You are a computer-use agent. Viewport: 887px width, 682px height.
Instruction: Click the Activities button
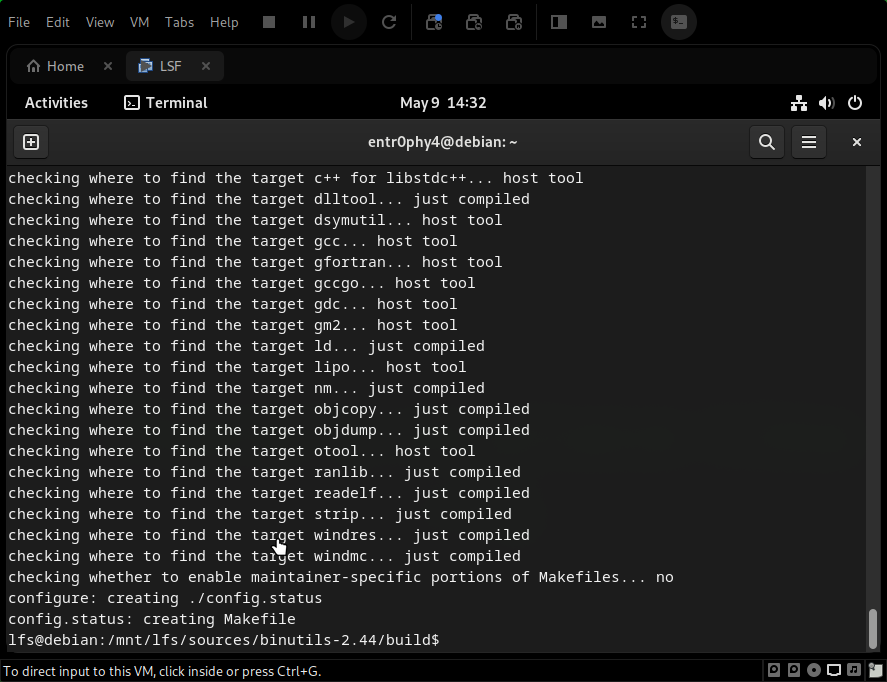click(56, 103)
